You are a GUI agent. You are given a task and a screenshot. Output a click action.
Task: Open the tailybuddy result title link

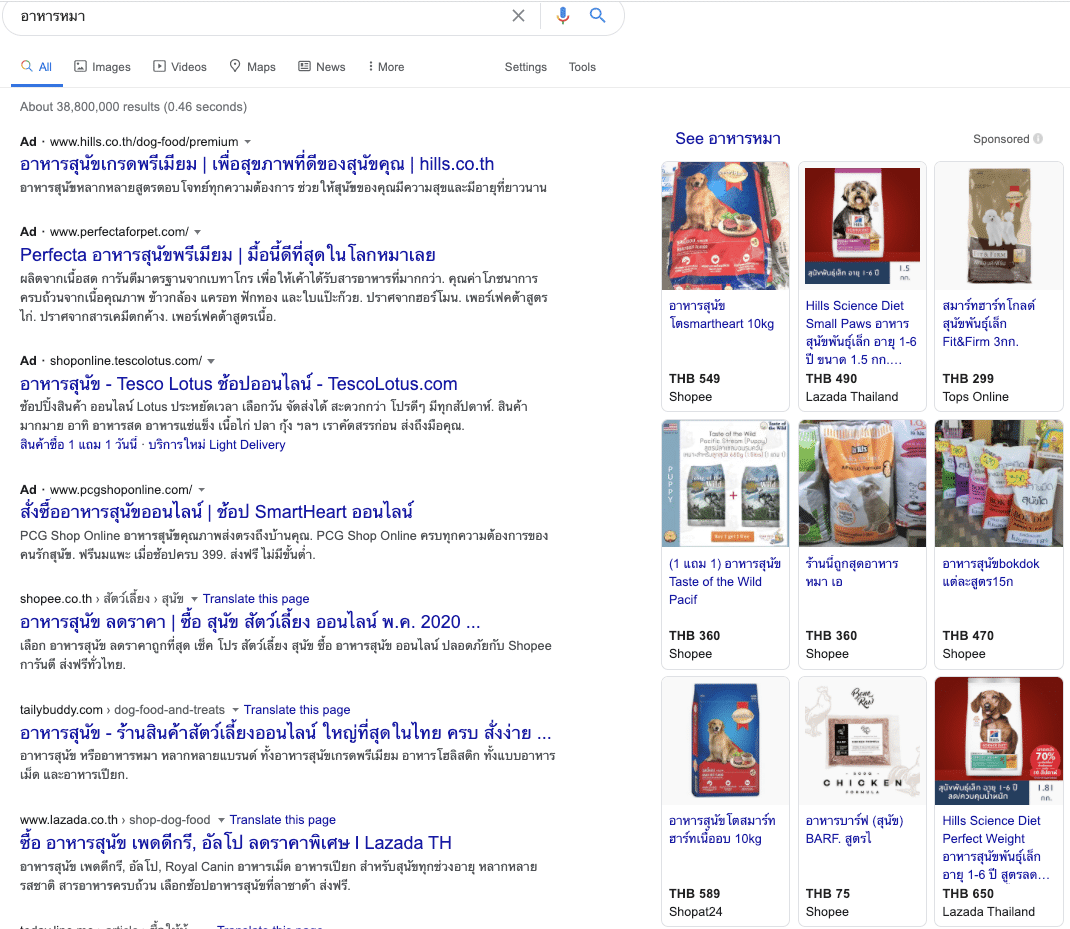point(285,733)
